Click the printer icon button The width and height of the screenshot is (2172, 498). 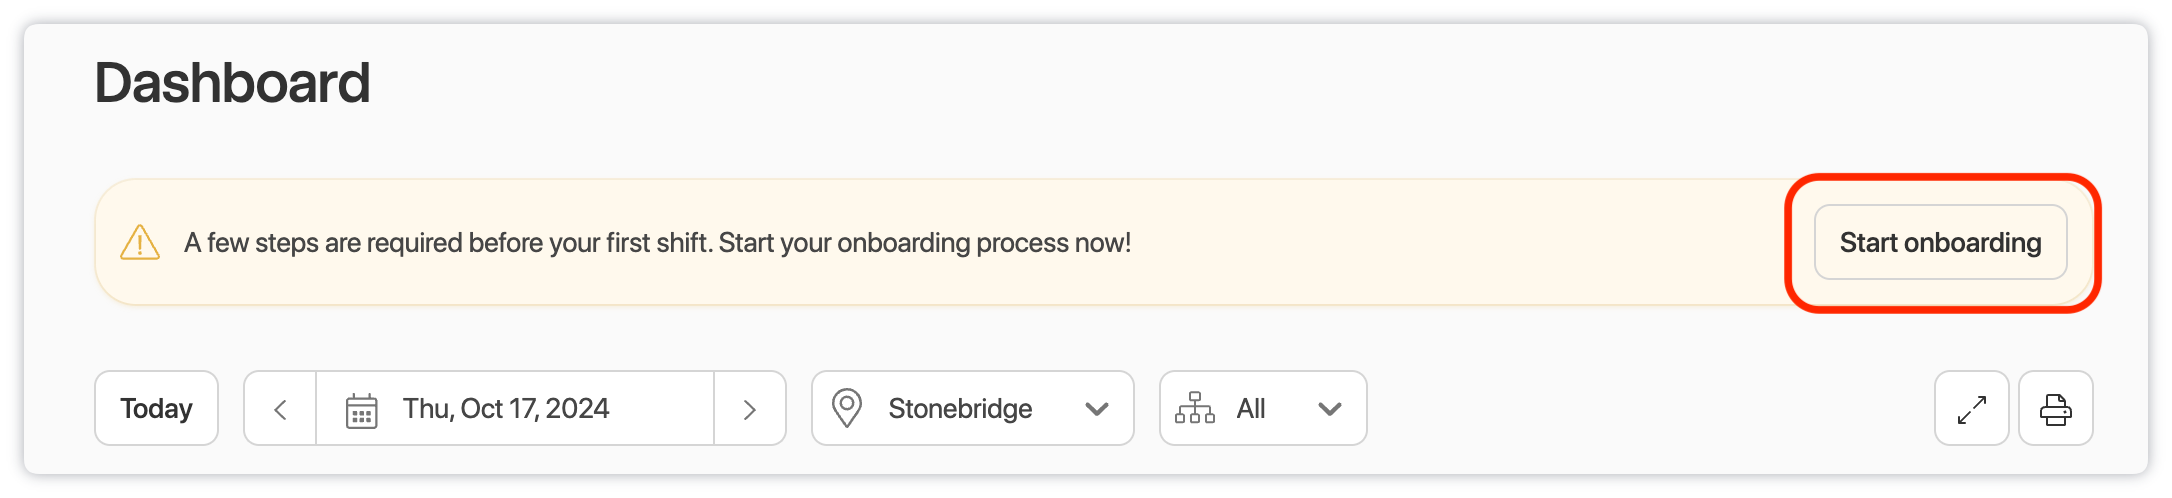click(2055, 409)
